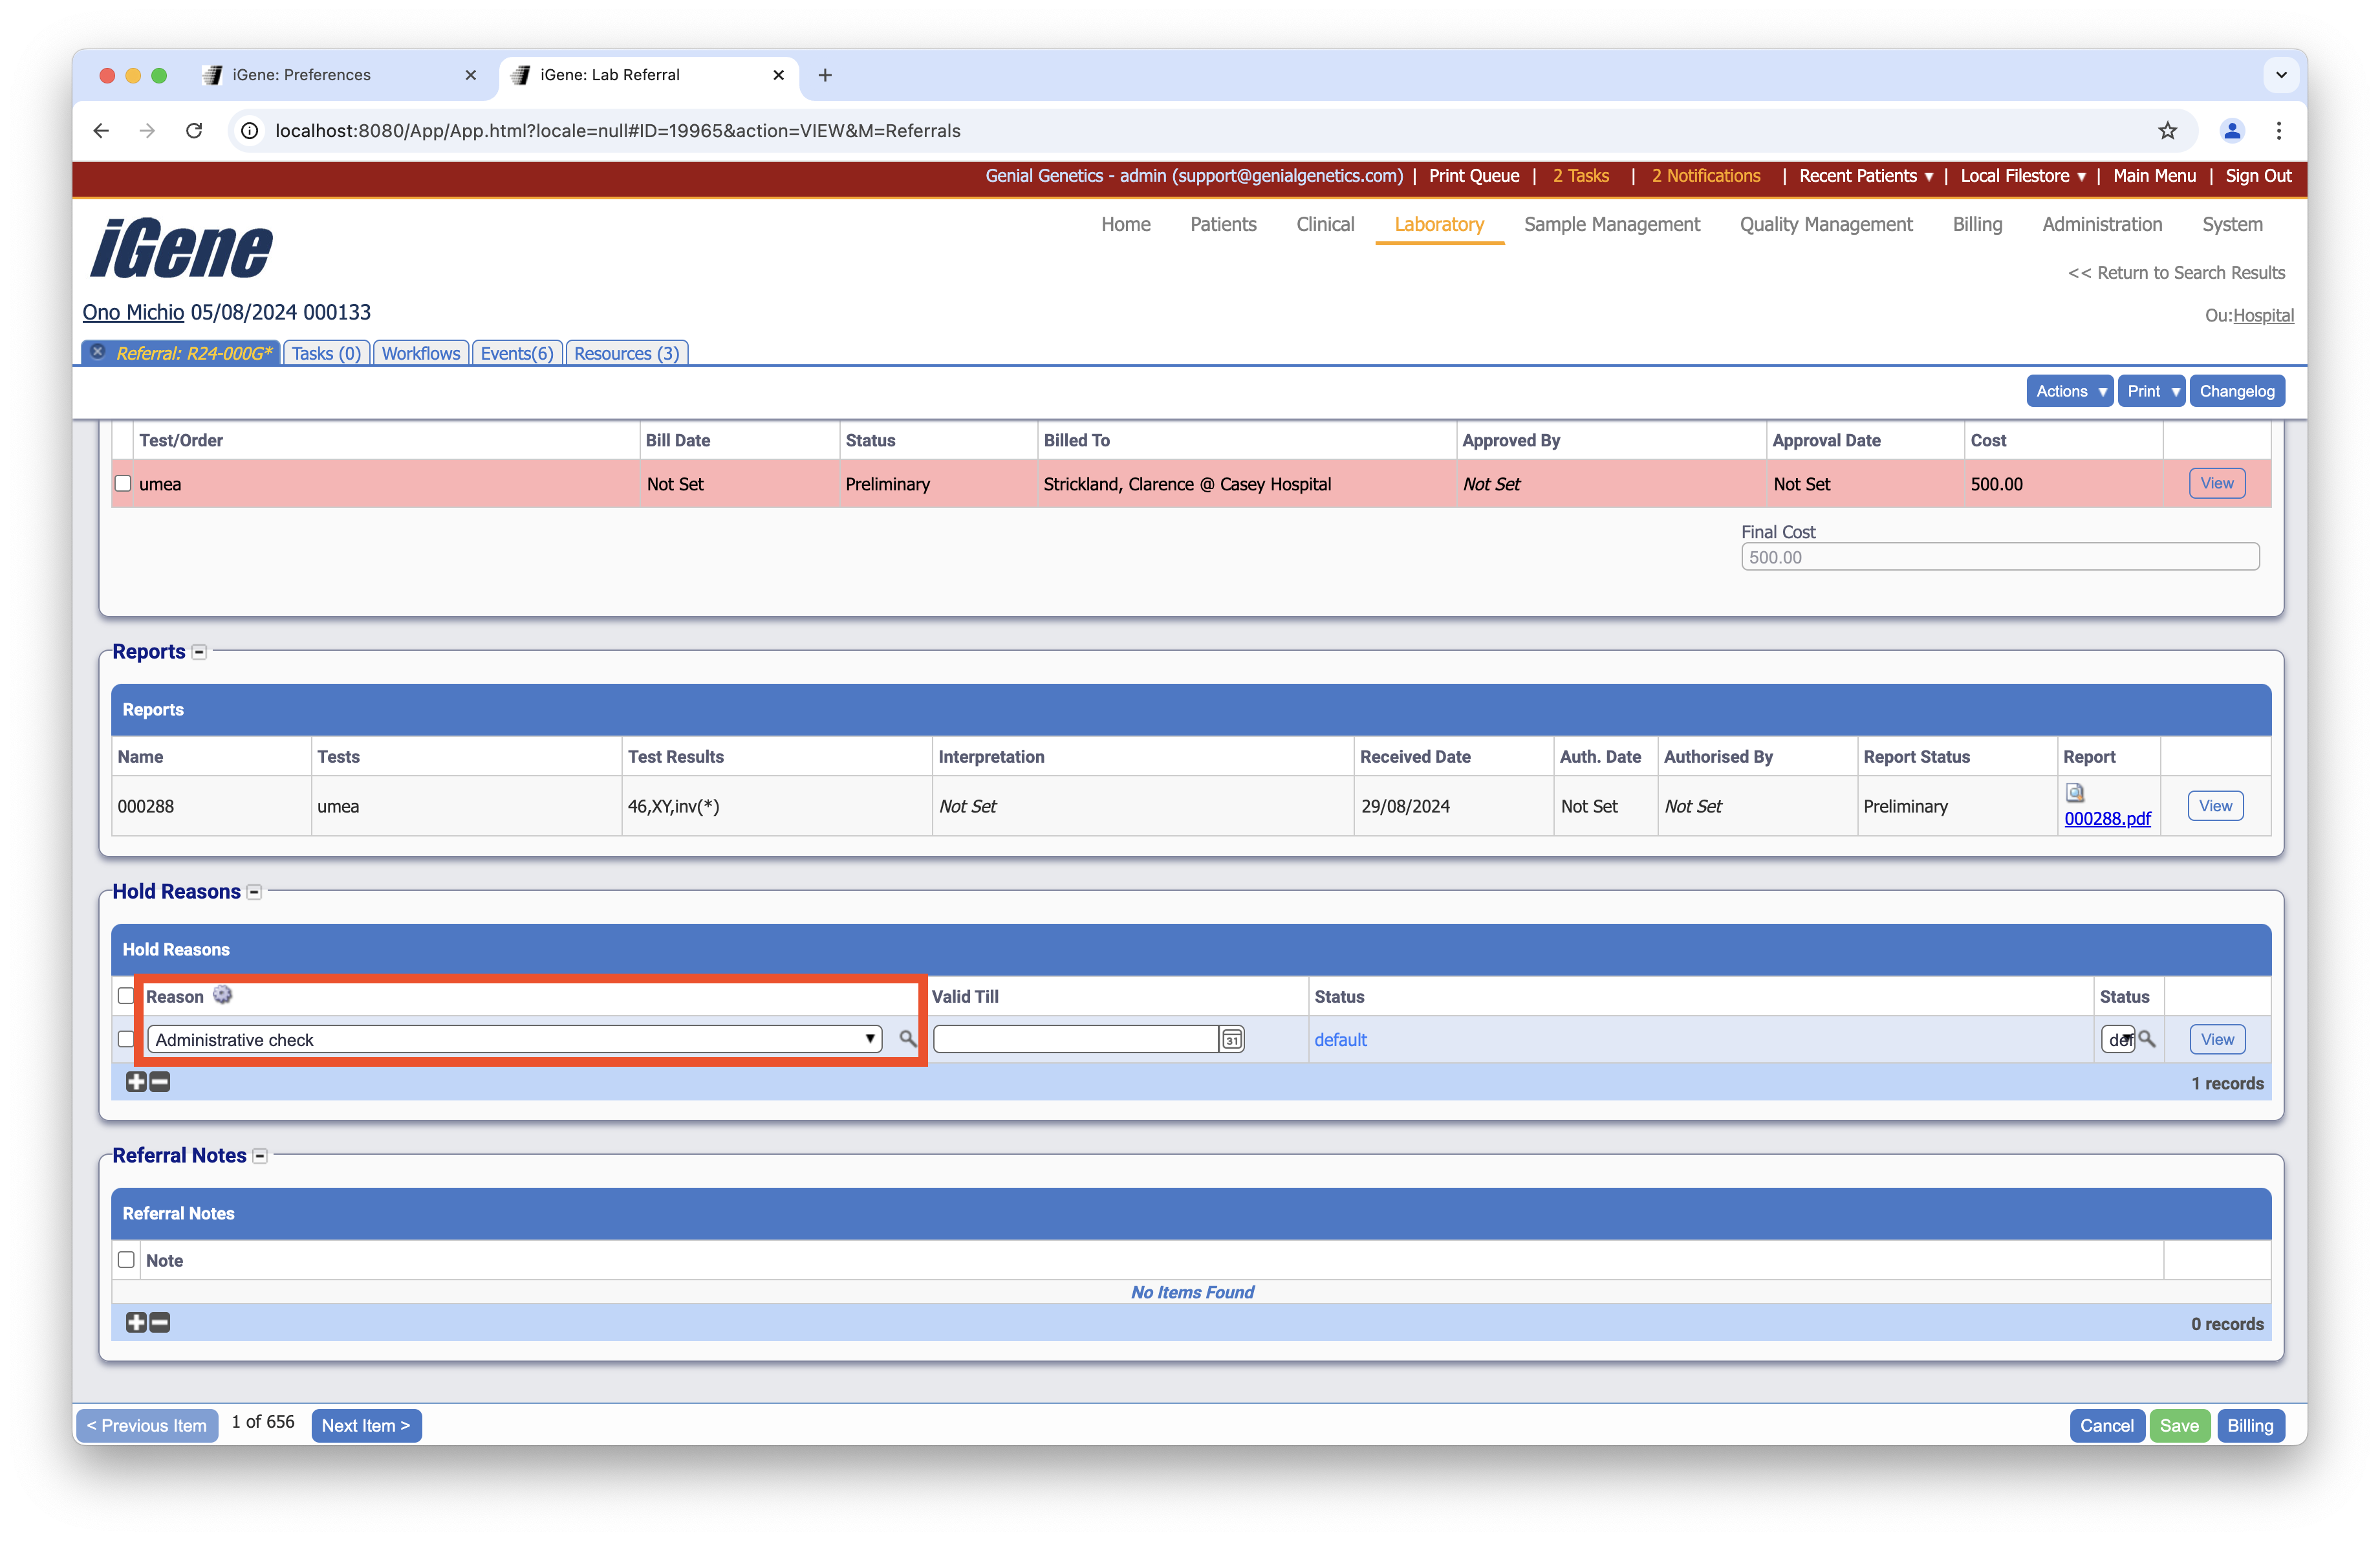
Task: Tick the umea test order checkbox
Action: pos(123,484)
